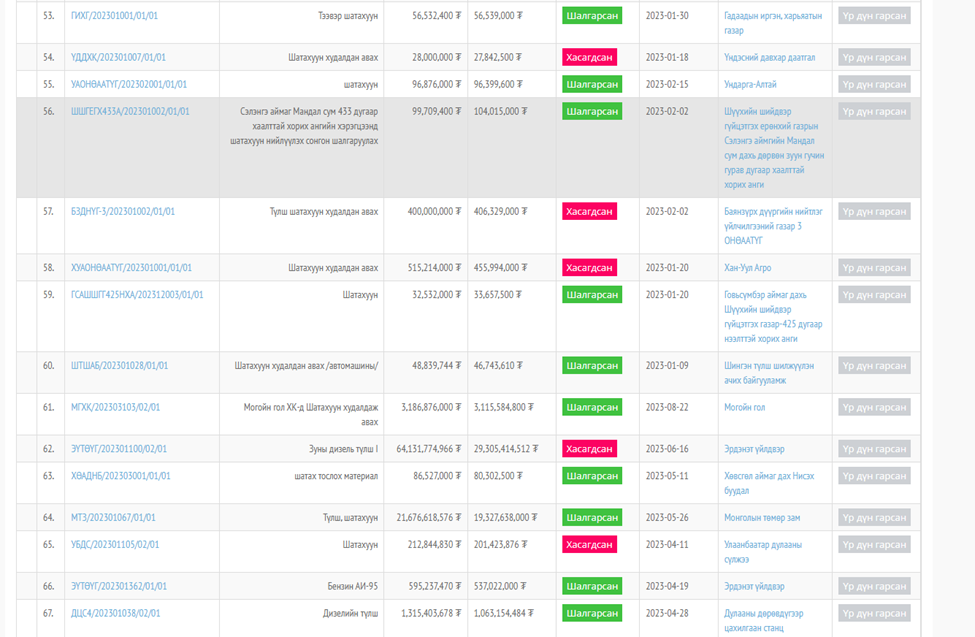
Task: Click Үр дүн гарсан button in row 55
Action: 874,84
